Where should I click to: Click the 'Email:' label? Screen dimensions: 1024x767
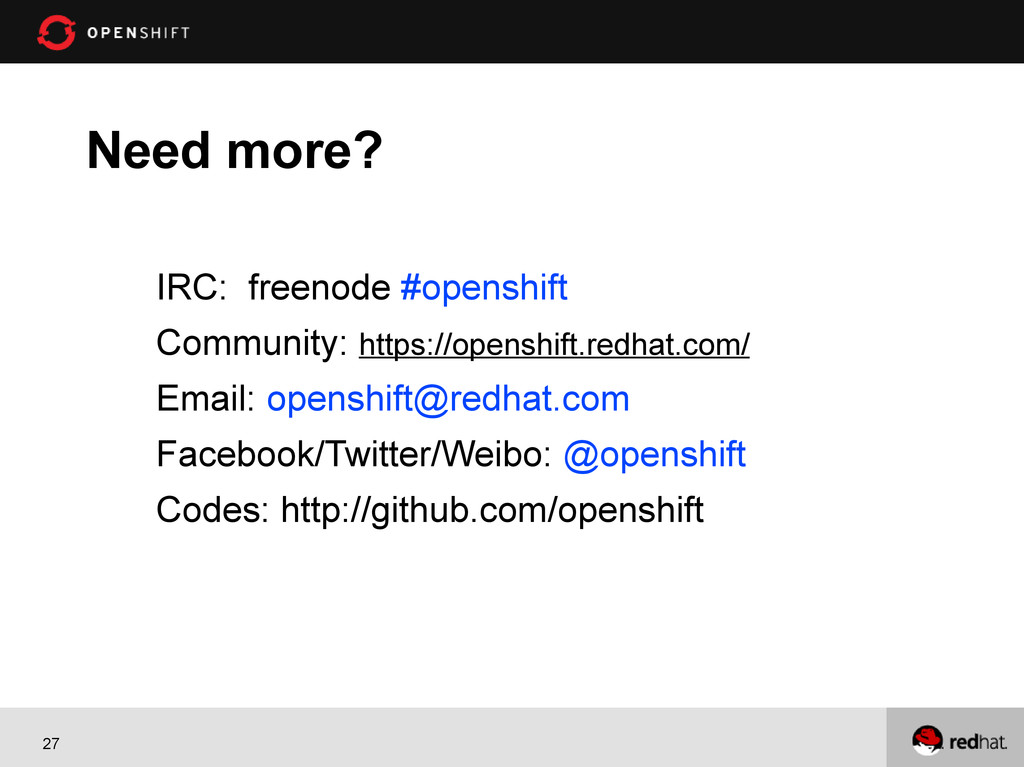pos(205,399)
